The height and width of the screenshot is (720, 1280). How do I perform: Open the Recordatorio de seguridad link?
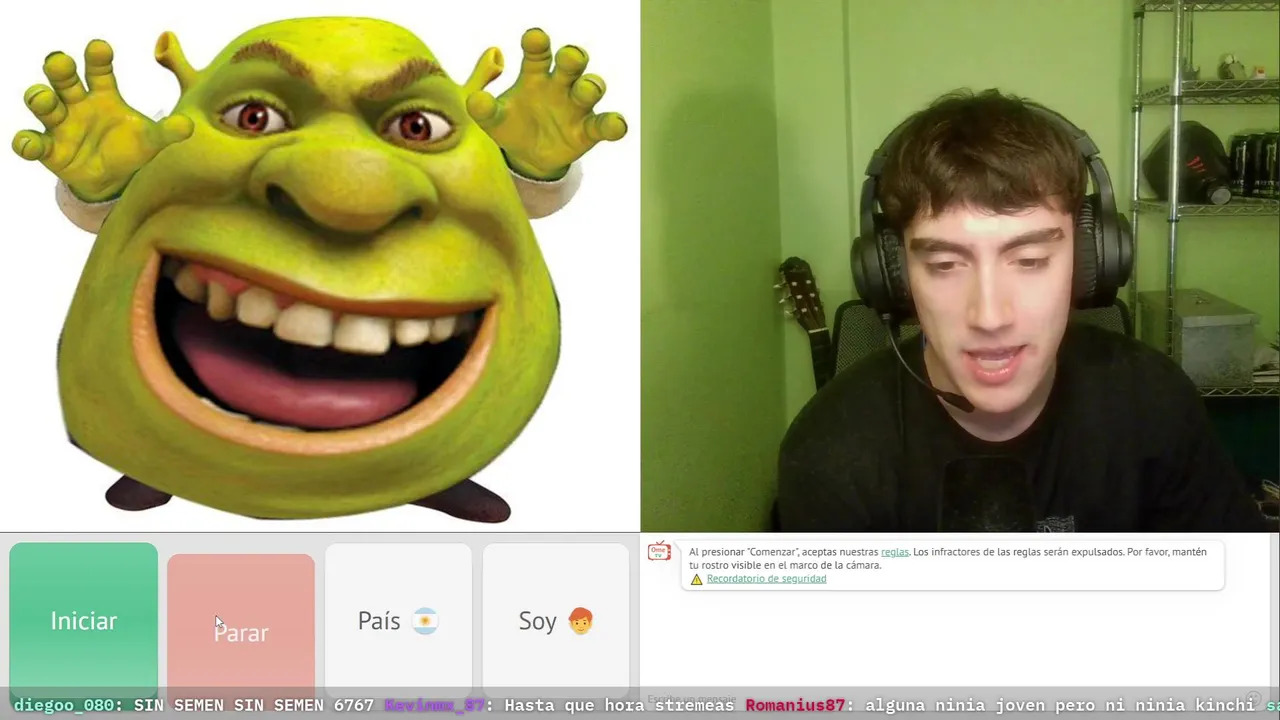click(766, 579)
